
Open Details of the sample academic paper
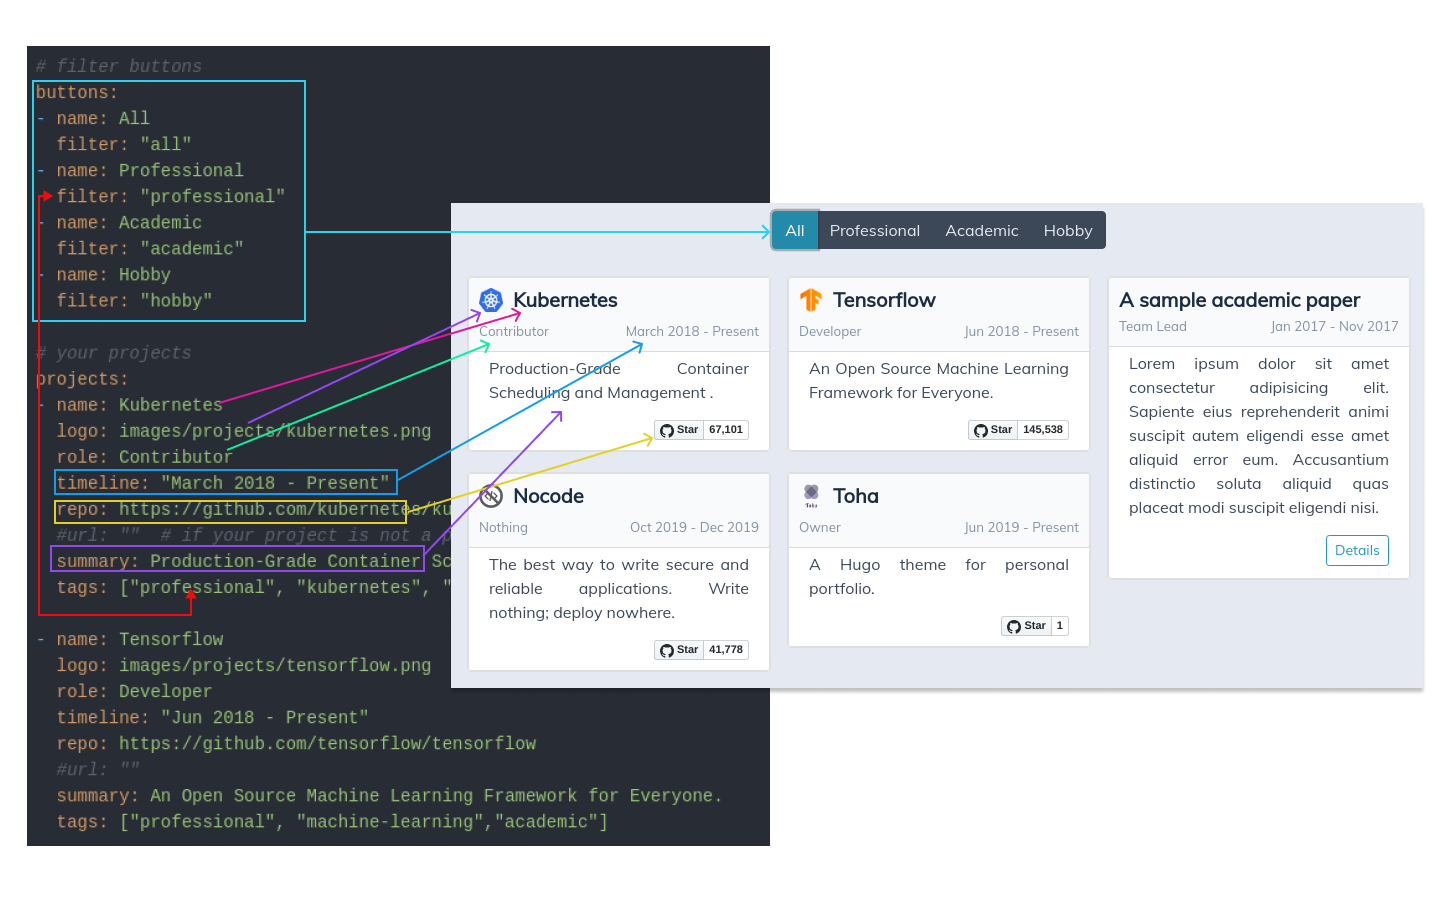tap(1356, 550)
